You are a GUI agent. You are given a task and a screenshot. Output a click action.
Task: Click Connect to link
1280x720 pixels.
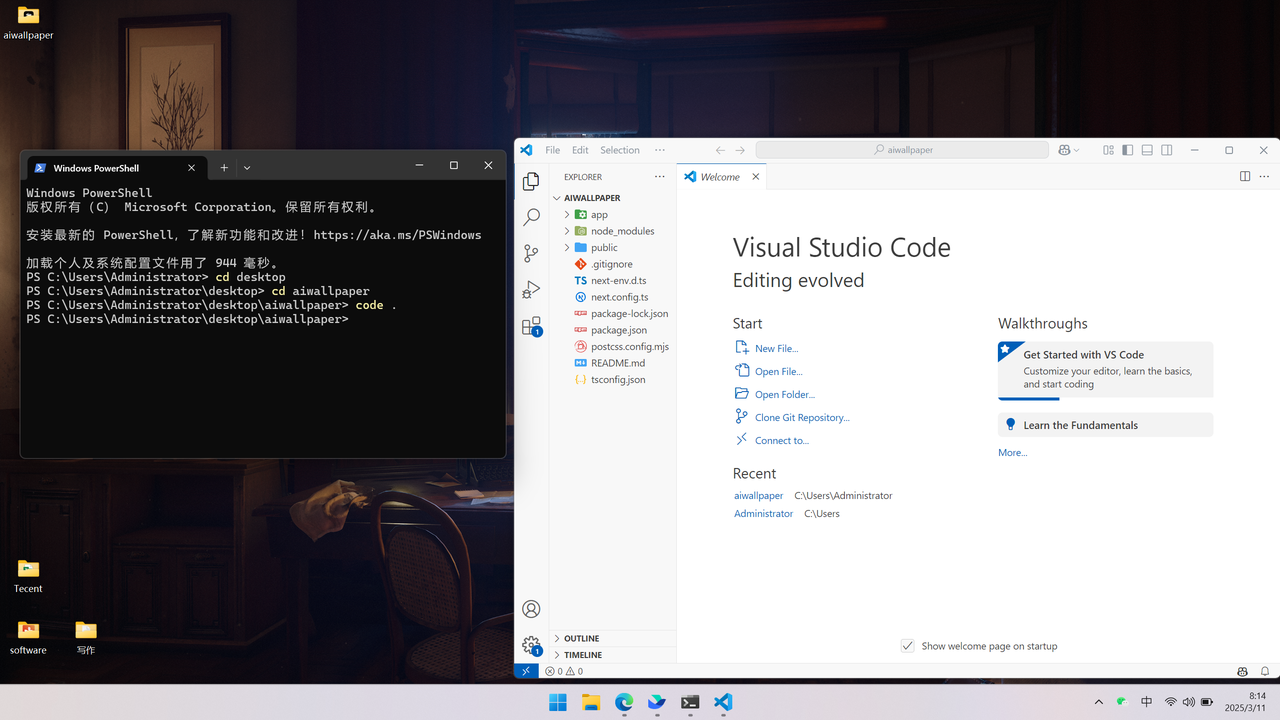[x=782, y=440]
